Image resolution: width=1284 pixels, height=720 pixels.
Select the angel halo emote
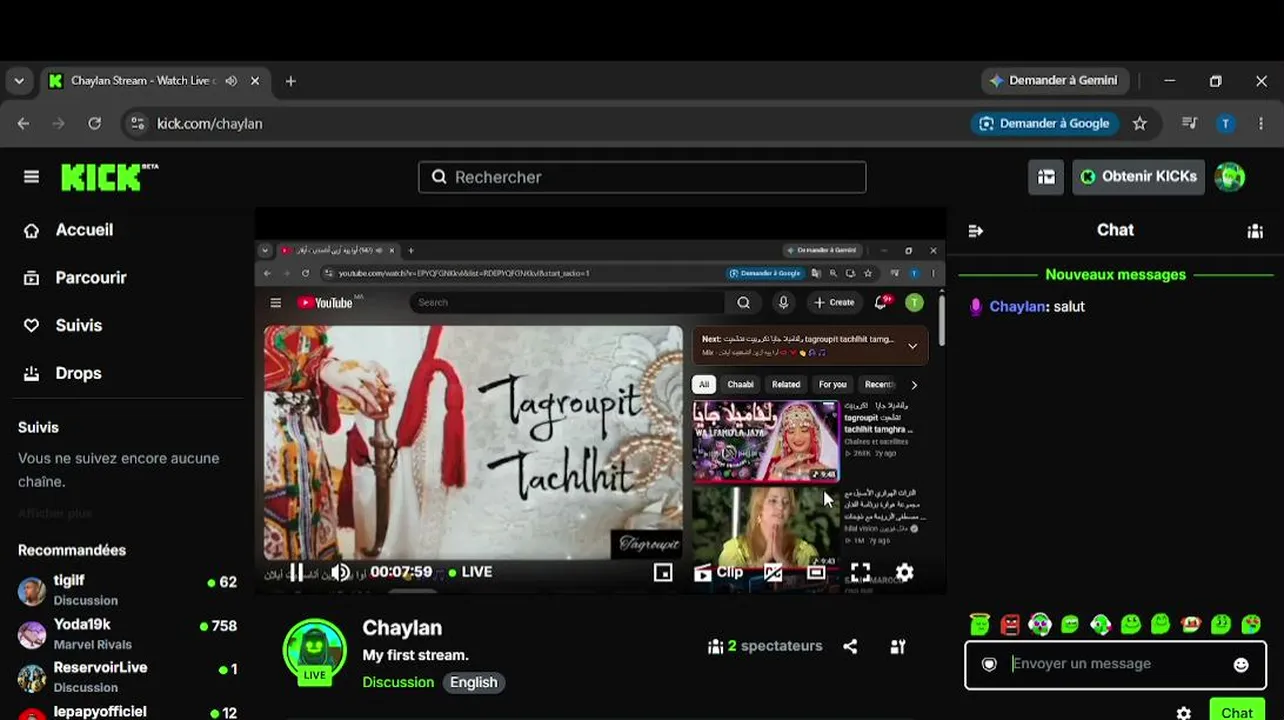tap(980, 625)
